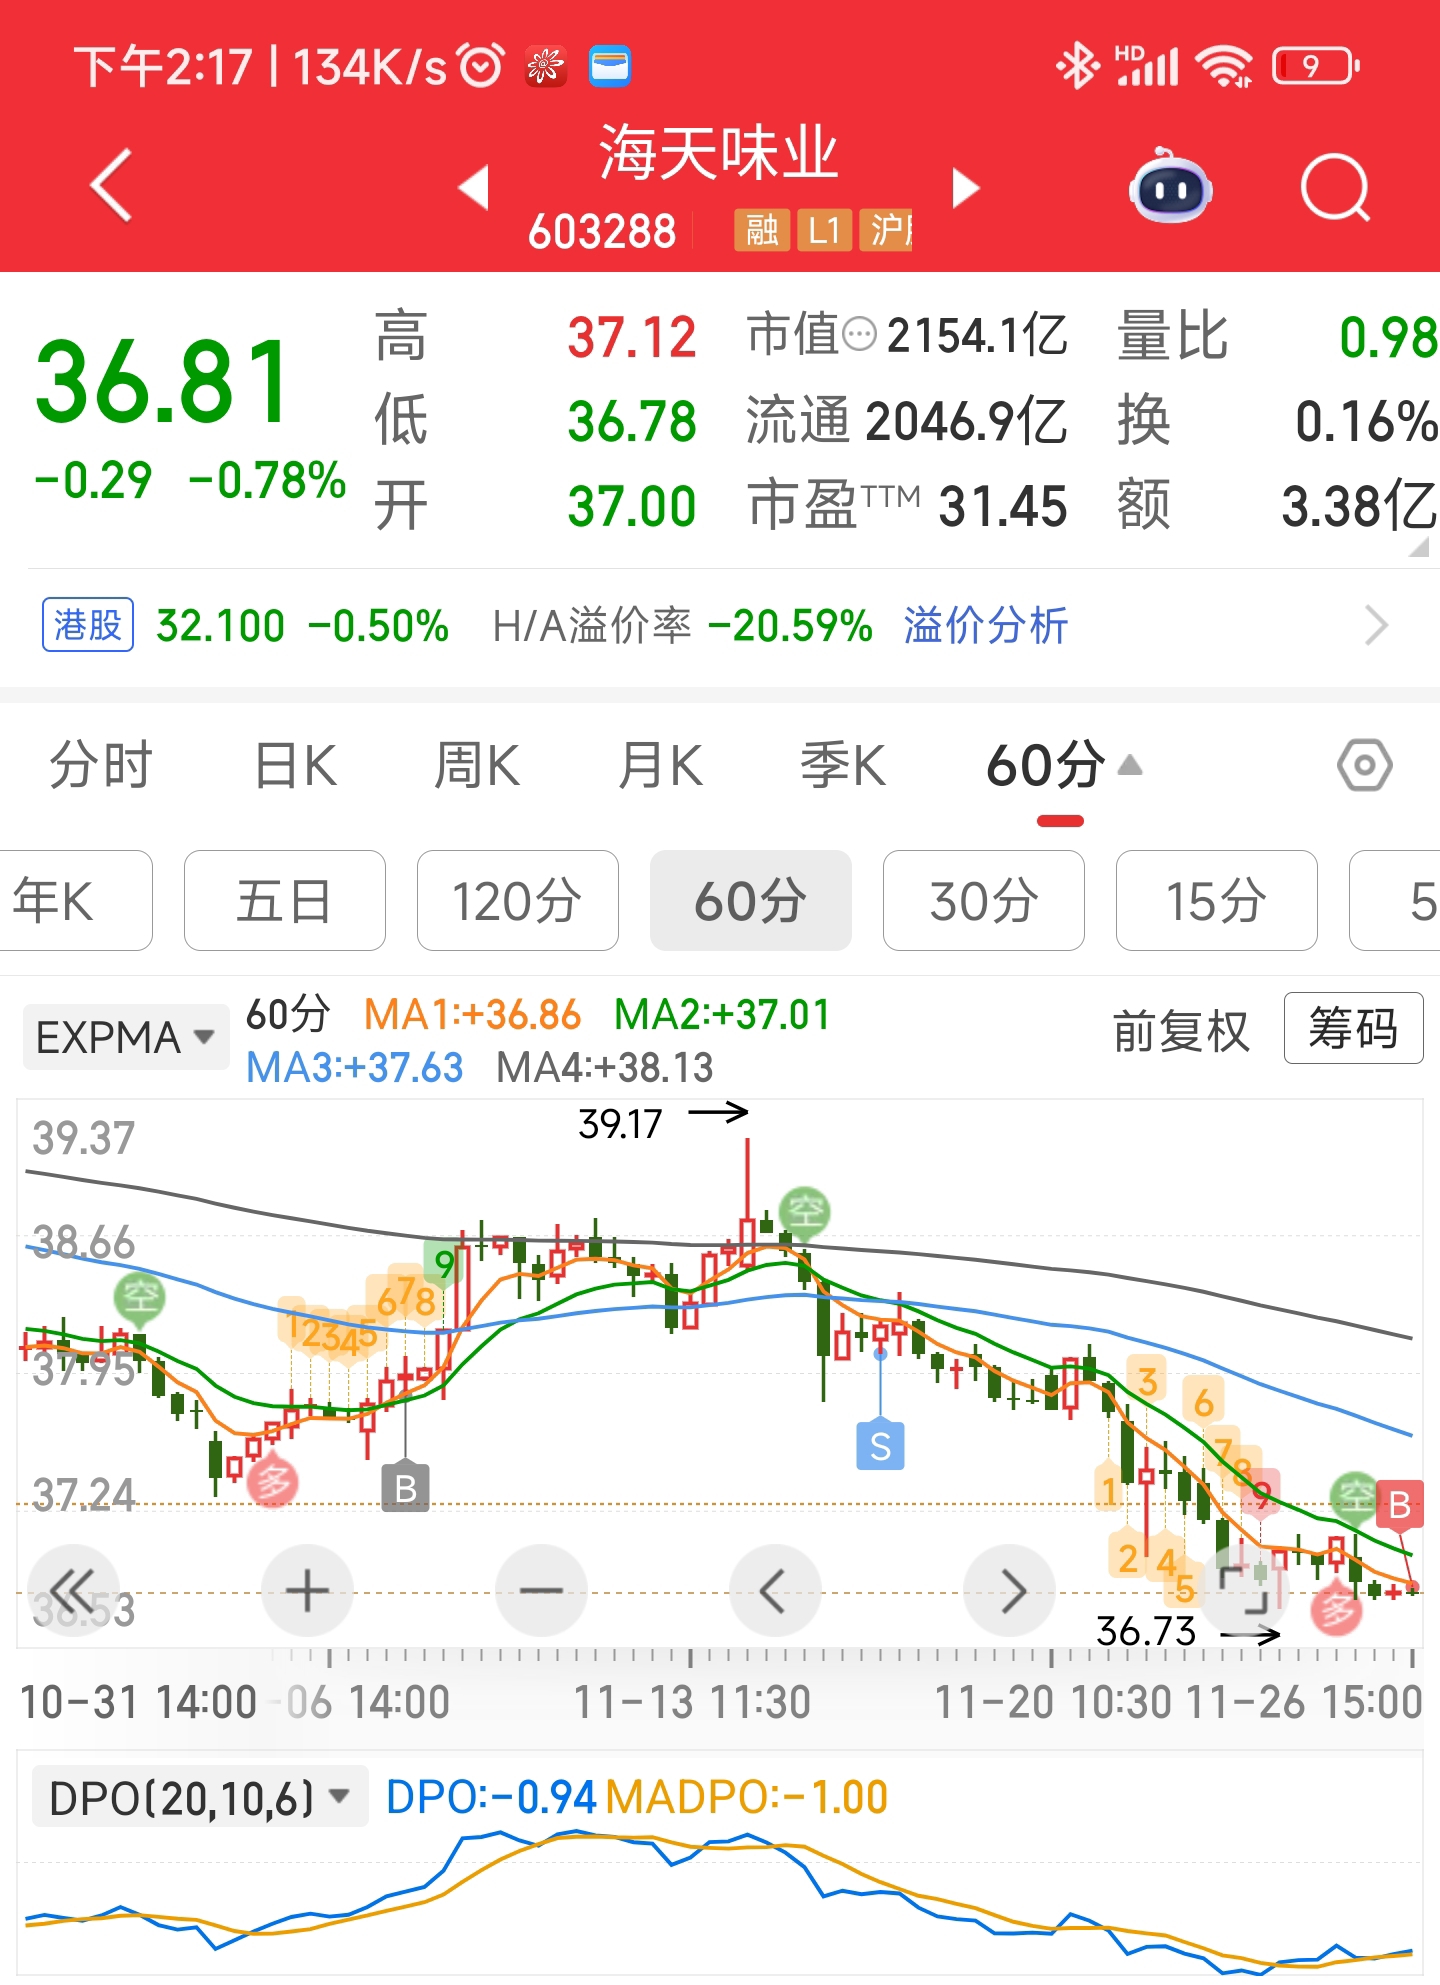Viewport: 1440px width, 1985px height.
Task: Tap MA3:+37.63 value
Action: coord(355,1068)
